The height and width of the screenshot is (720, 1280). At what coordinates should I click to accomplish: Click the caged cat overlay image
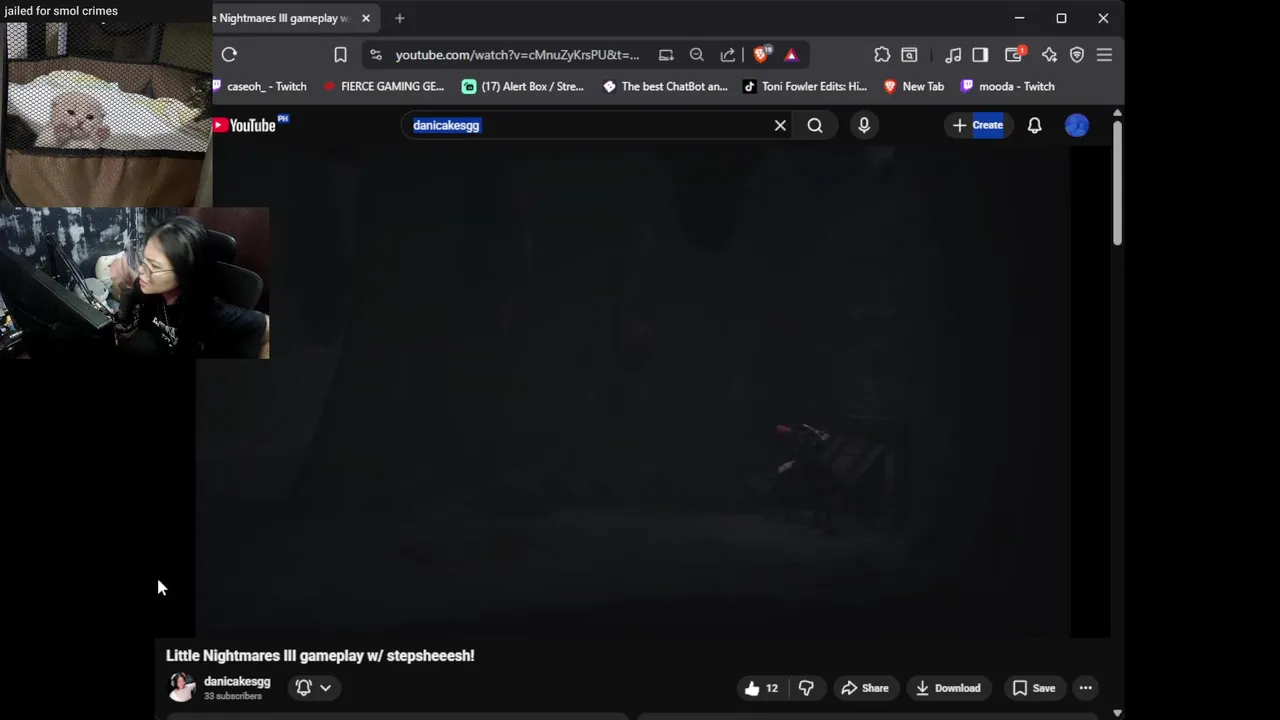click(x=106, y=113)
